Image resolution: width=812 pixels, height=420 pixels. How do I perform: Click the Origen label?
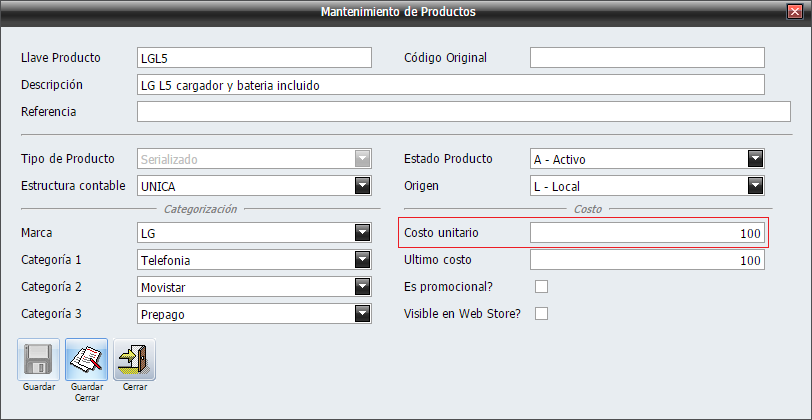point(421,186)
